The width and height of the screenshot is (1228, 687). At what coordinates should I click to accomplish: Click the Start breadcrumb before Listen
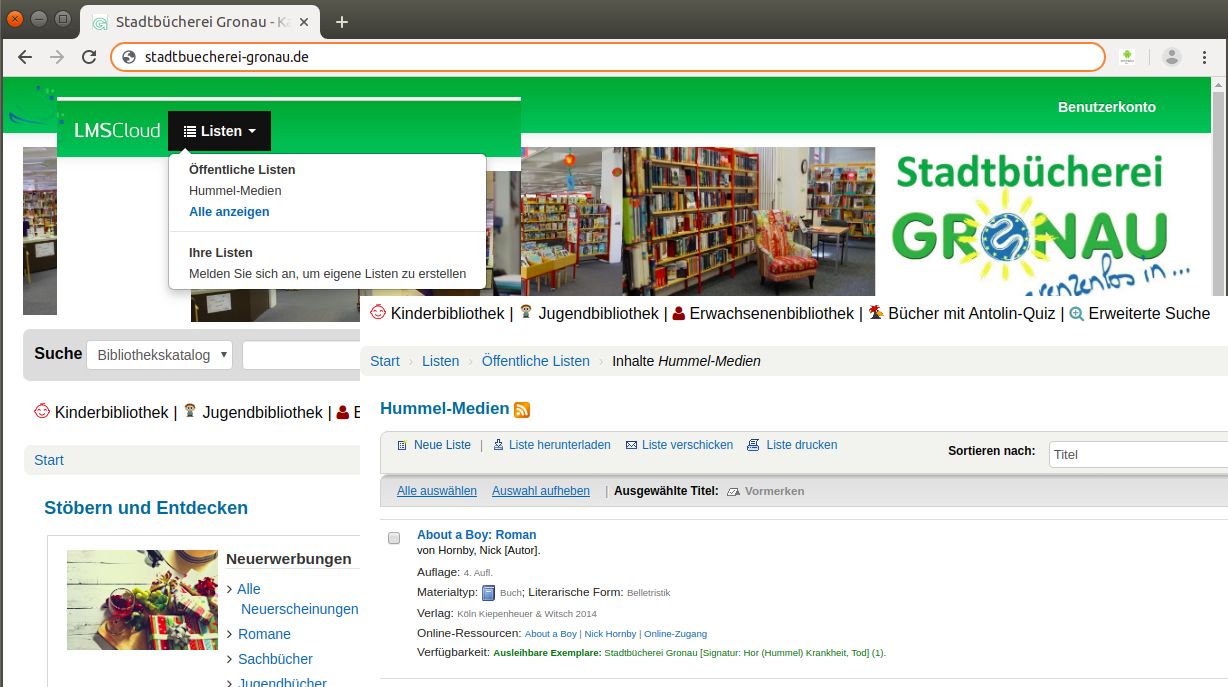385,361
